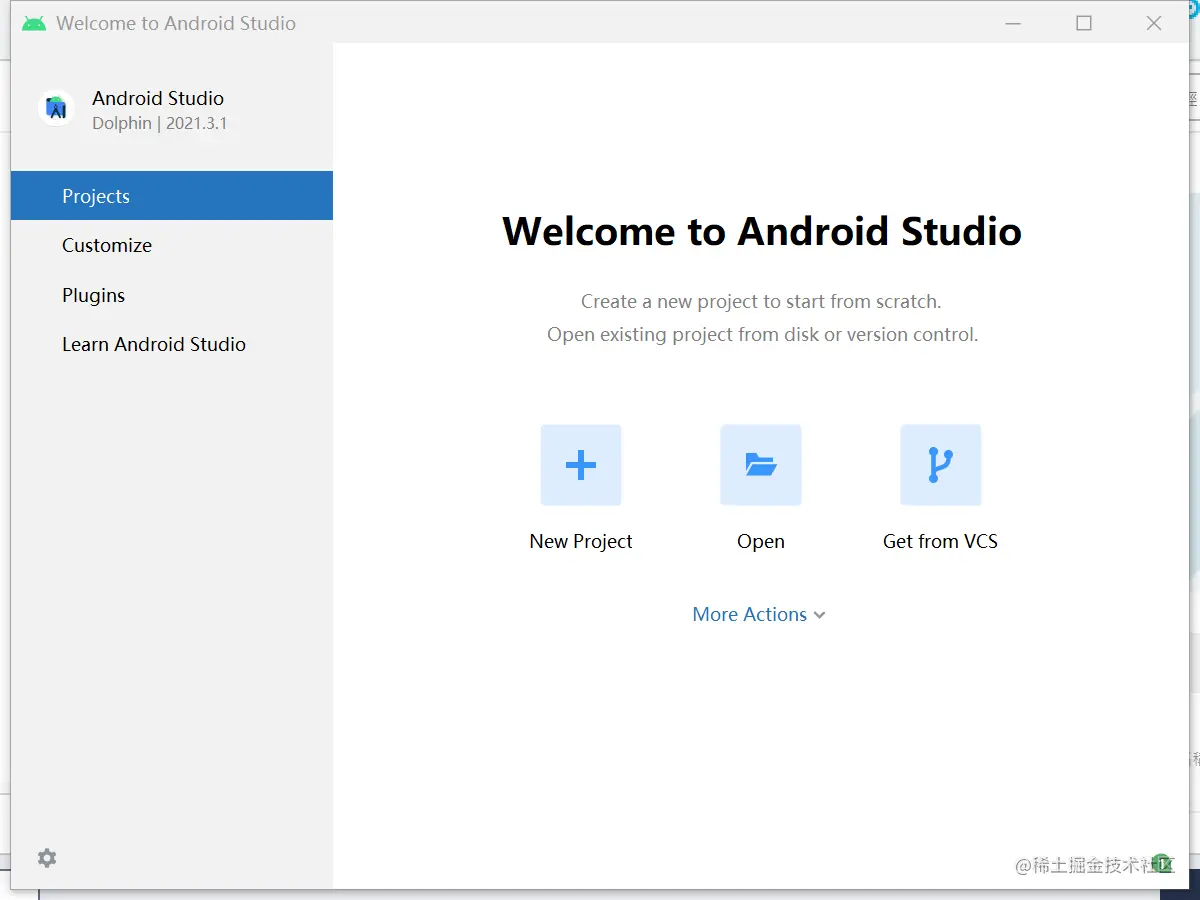Click the New Project label
This screenshot has height=900, width=1200.
[x=581, y=541]
